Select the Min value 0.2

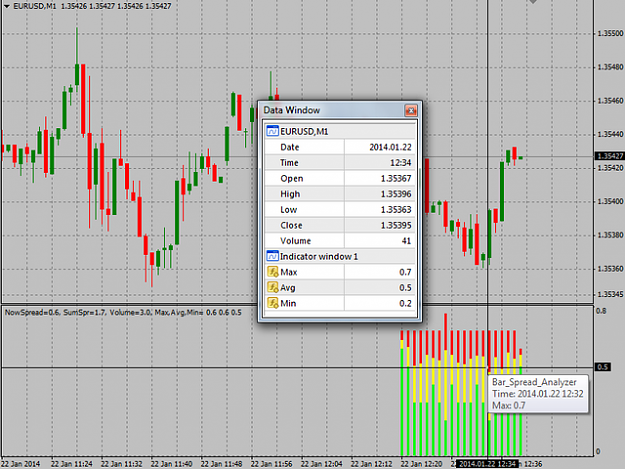(405, 303)
